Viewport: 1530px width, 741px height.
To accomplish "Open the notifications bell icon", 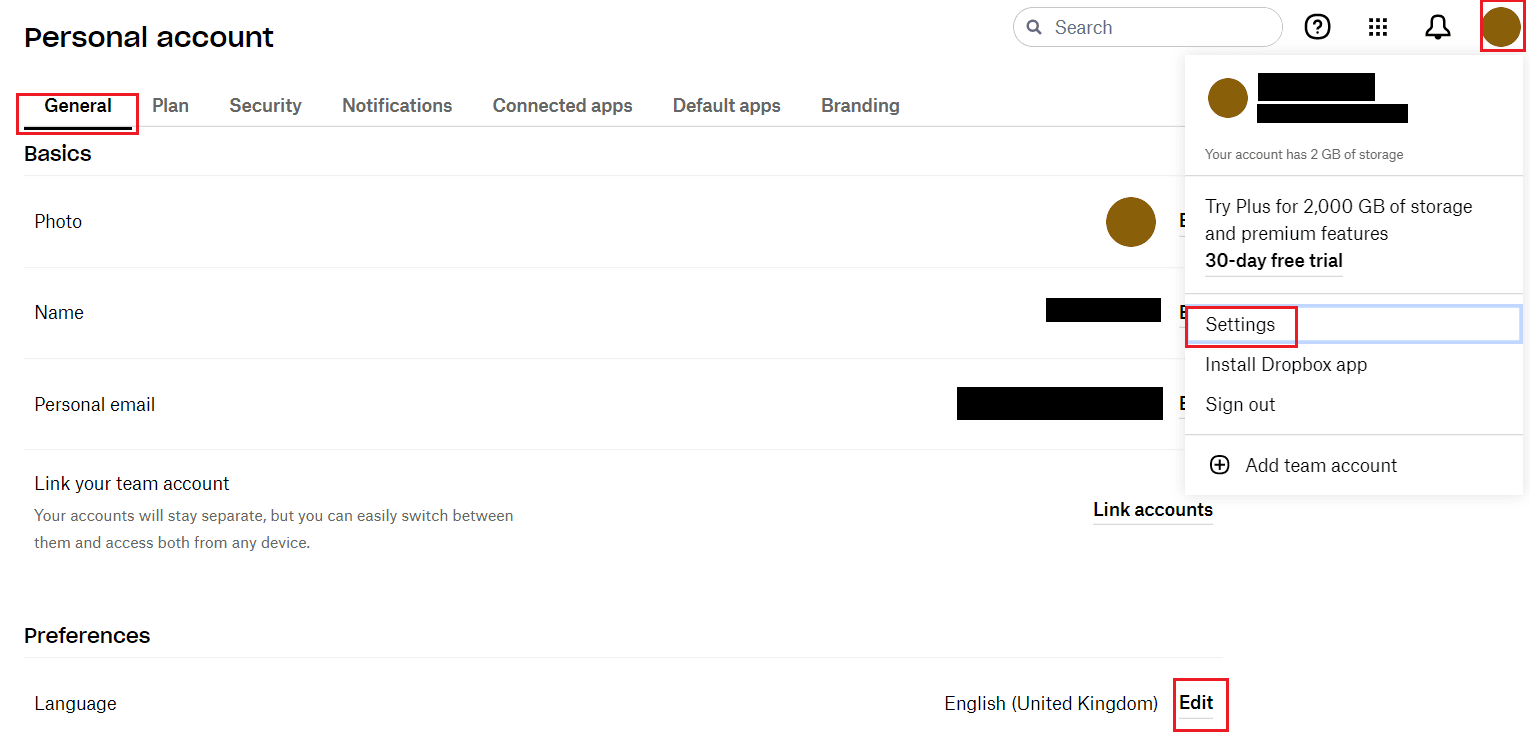I will [1438, 27].
